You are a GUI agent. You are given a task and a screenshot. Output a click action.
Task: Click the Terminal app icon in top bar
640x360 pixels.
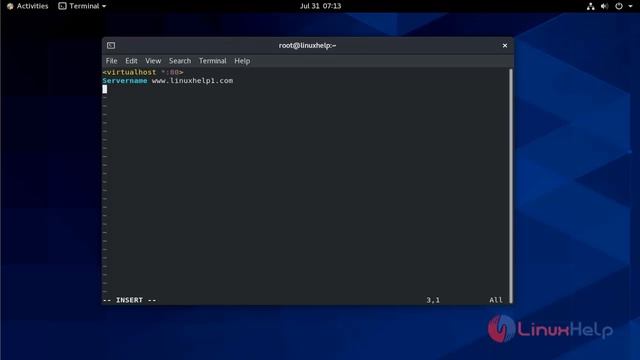click(62, 6)
